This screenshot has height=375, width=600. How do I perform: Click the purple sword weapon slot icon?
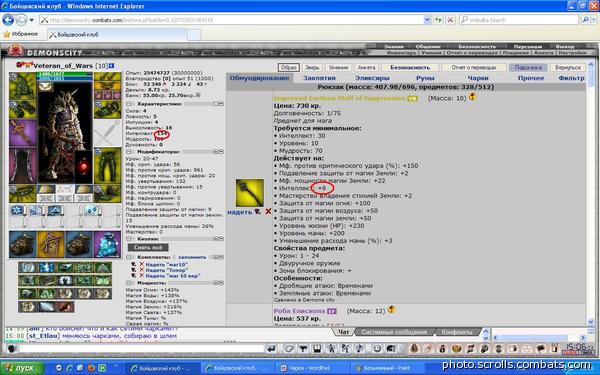(23, 133)
